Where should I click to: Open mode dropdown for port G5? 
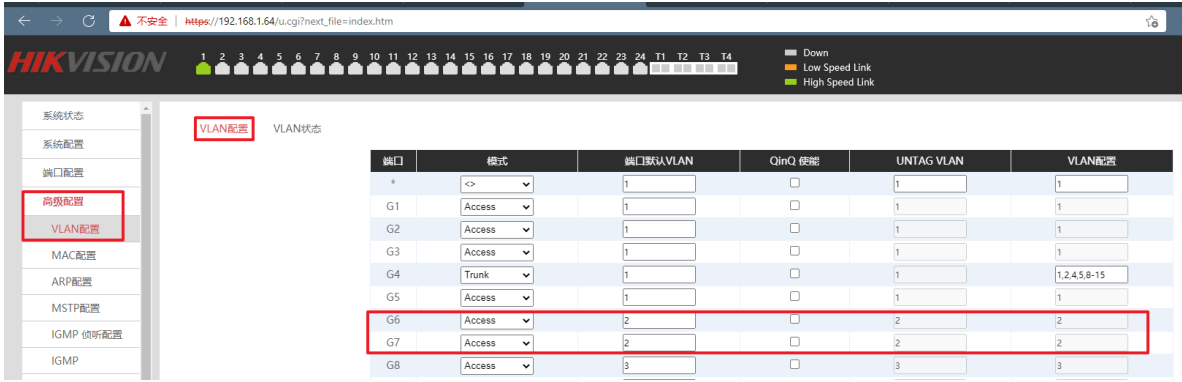pyautogui.click(x=497, y=298)
